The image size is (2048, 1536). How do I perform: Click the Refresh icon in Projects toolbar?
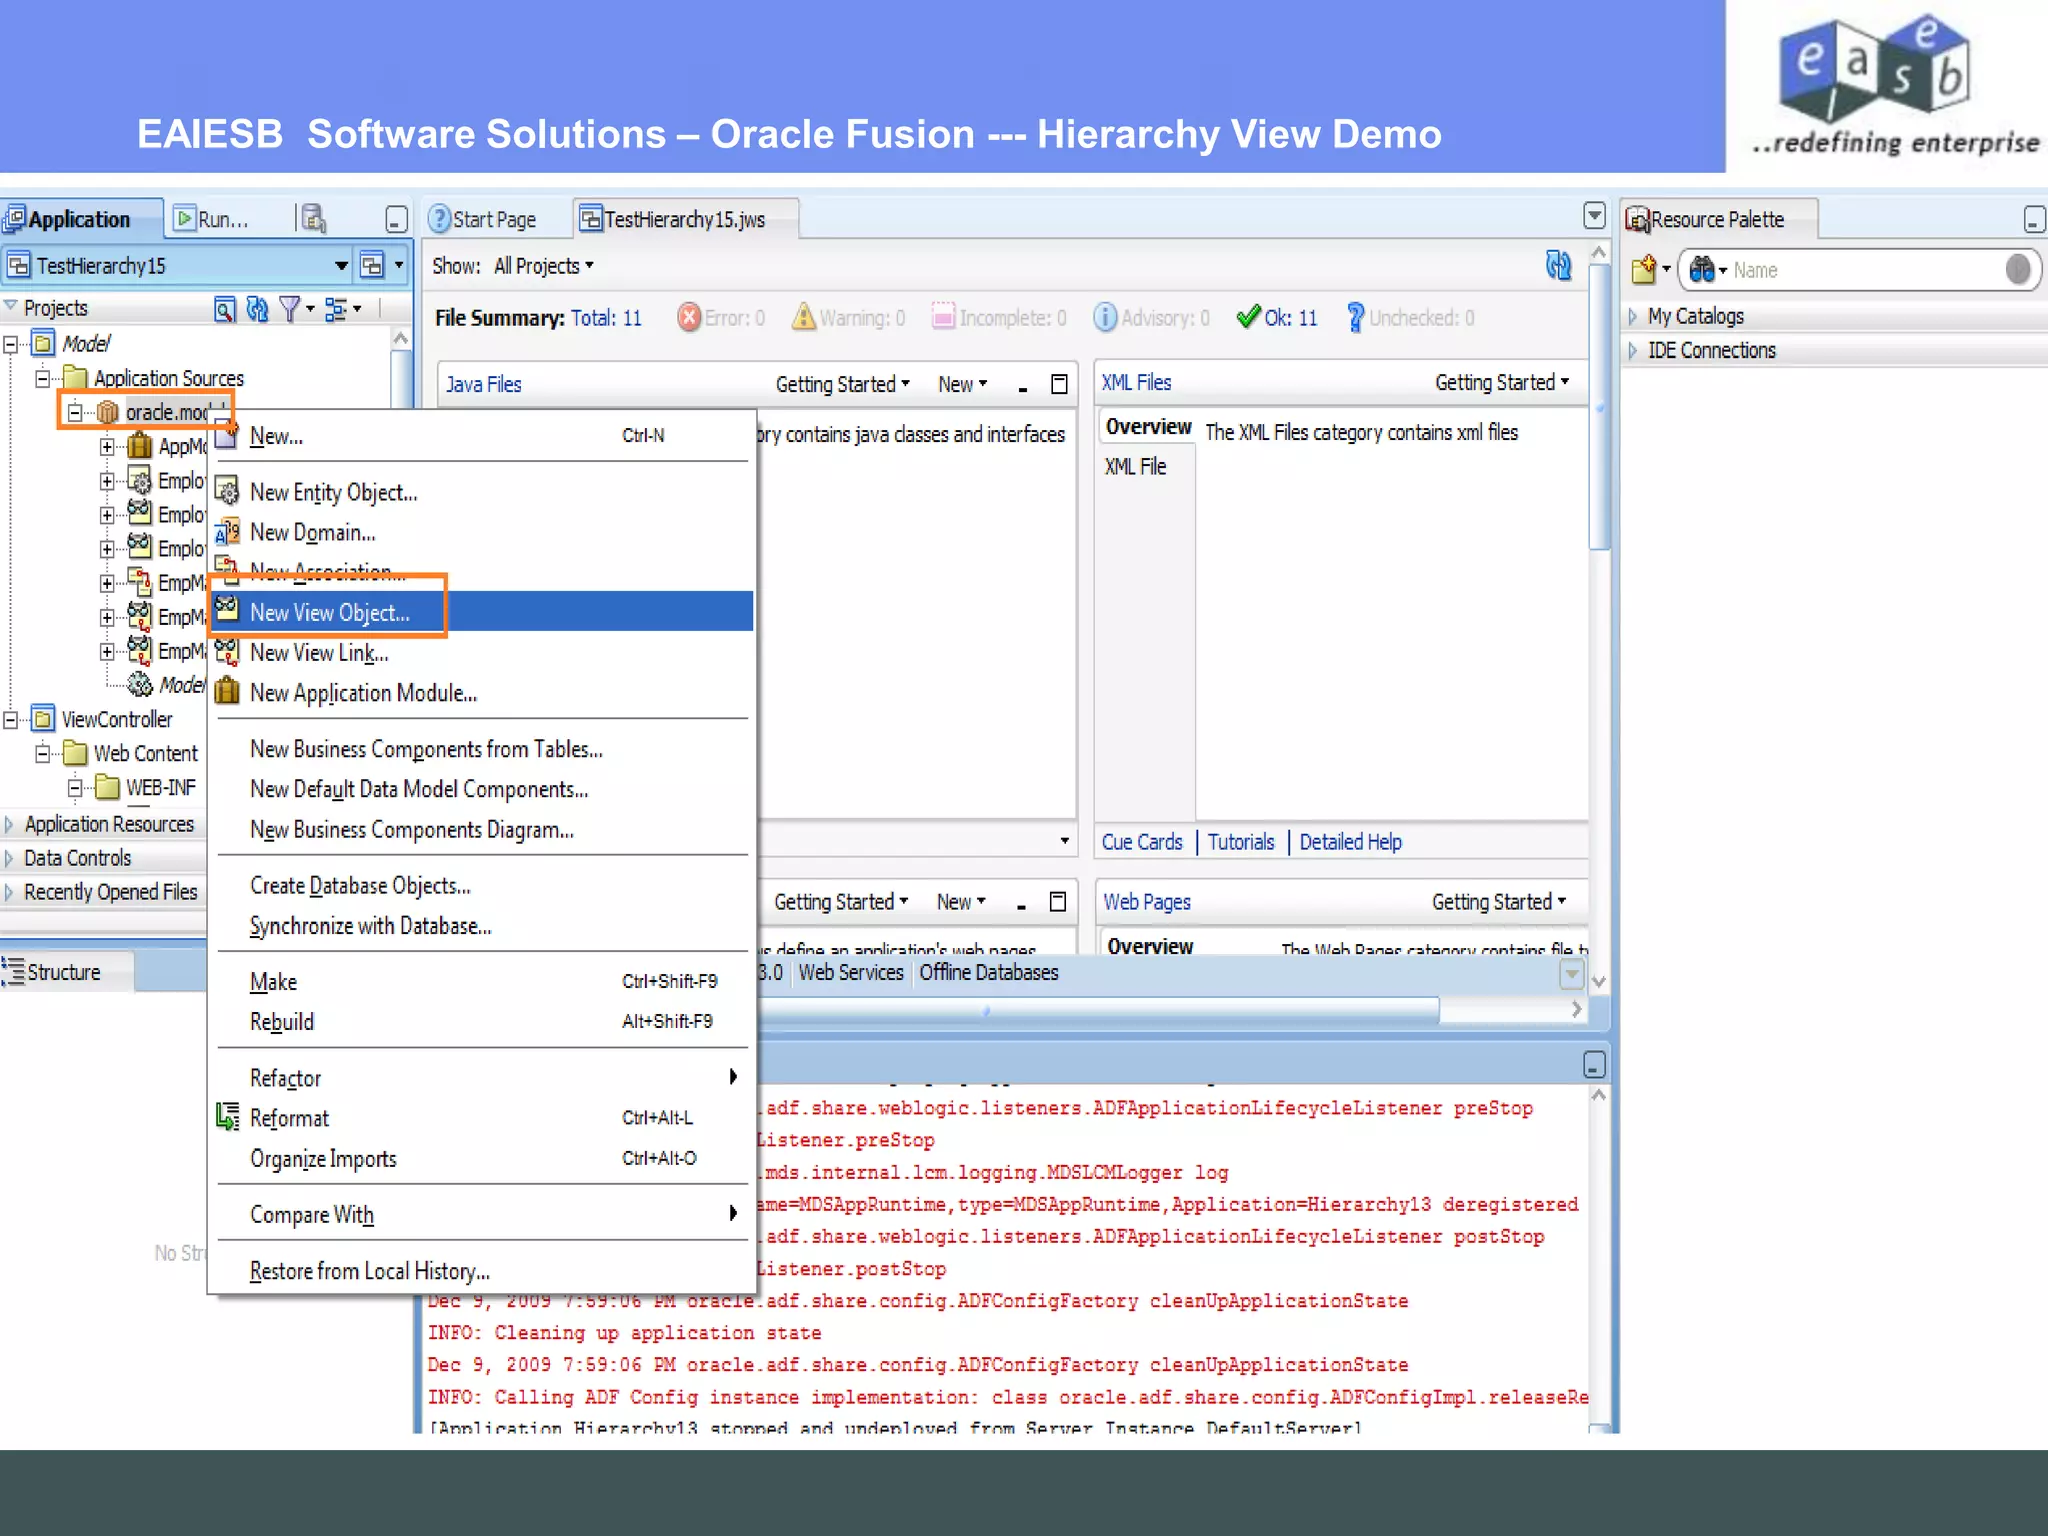(x=257, y=309)
